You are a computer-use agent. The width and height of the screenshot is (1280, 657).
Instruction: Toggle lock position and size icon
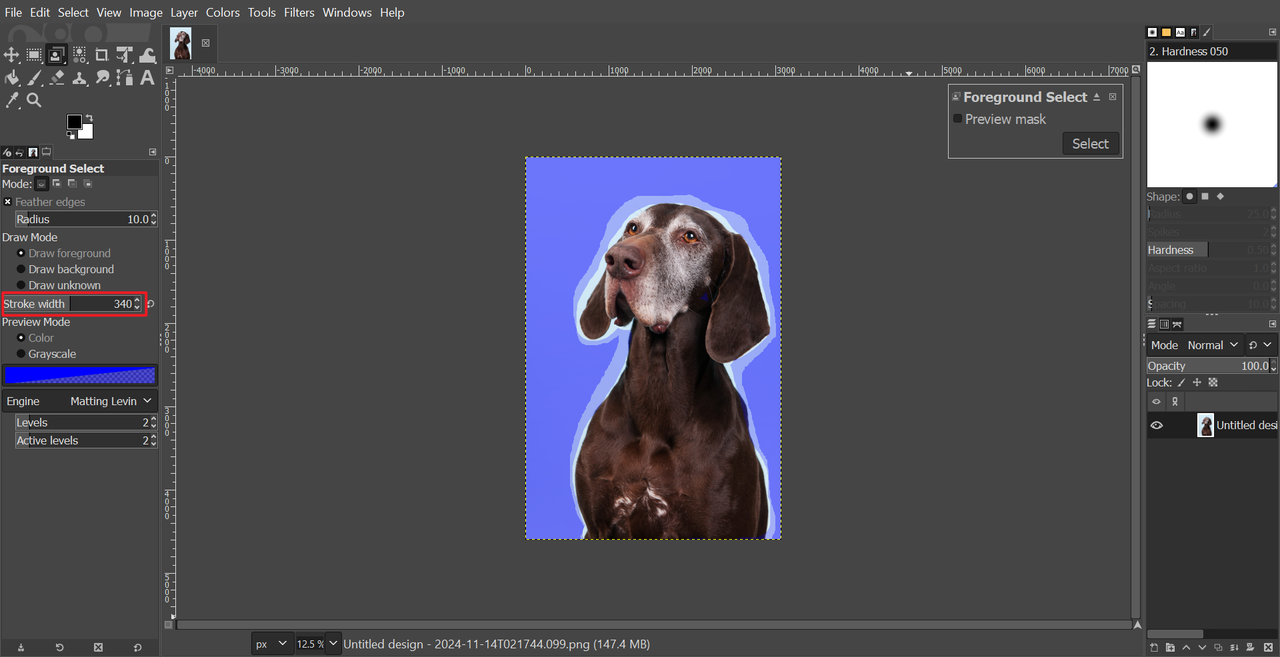point(1197,382)
